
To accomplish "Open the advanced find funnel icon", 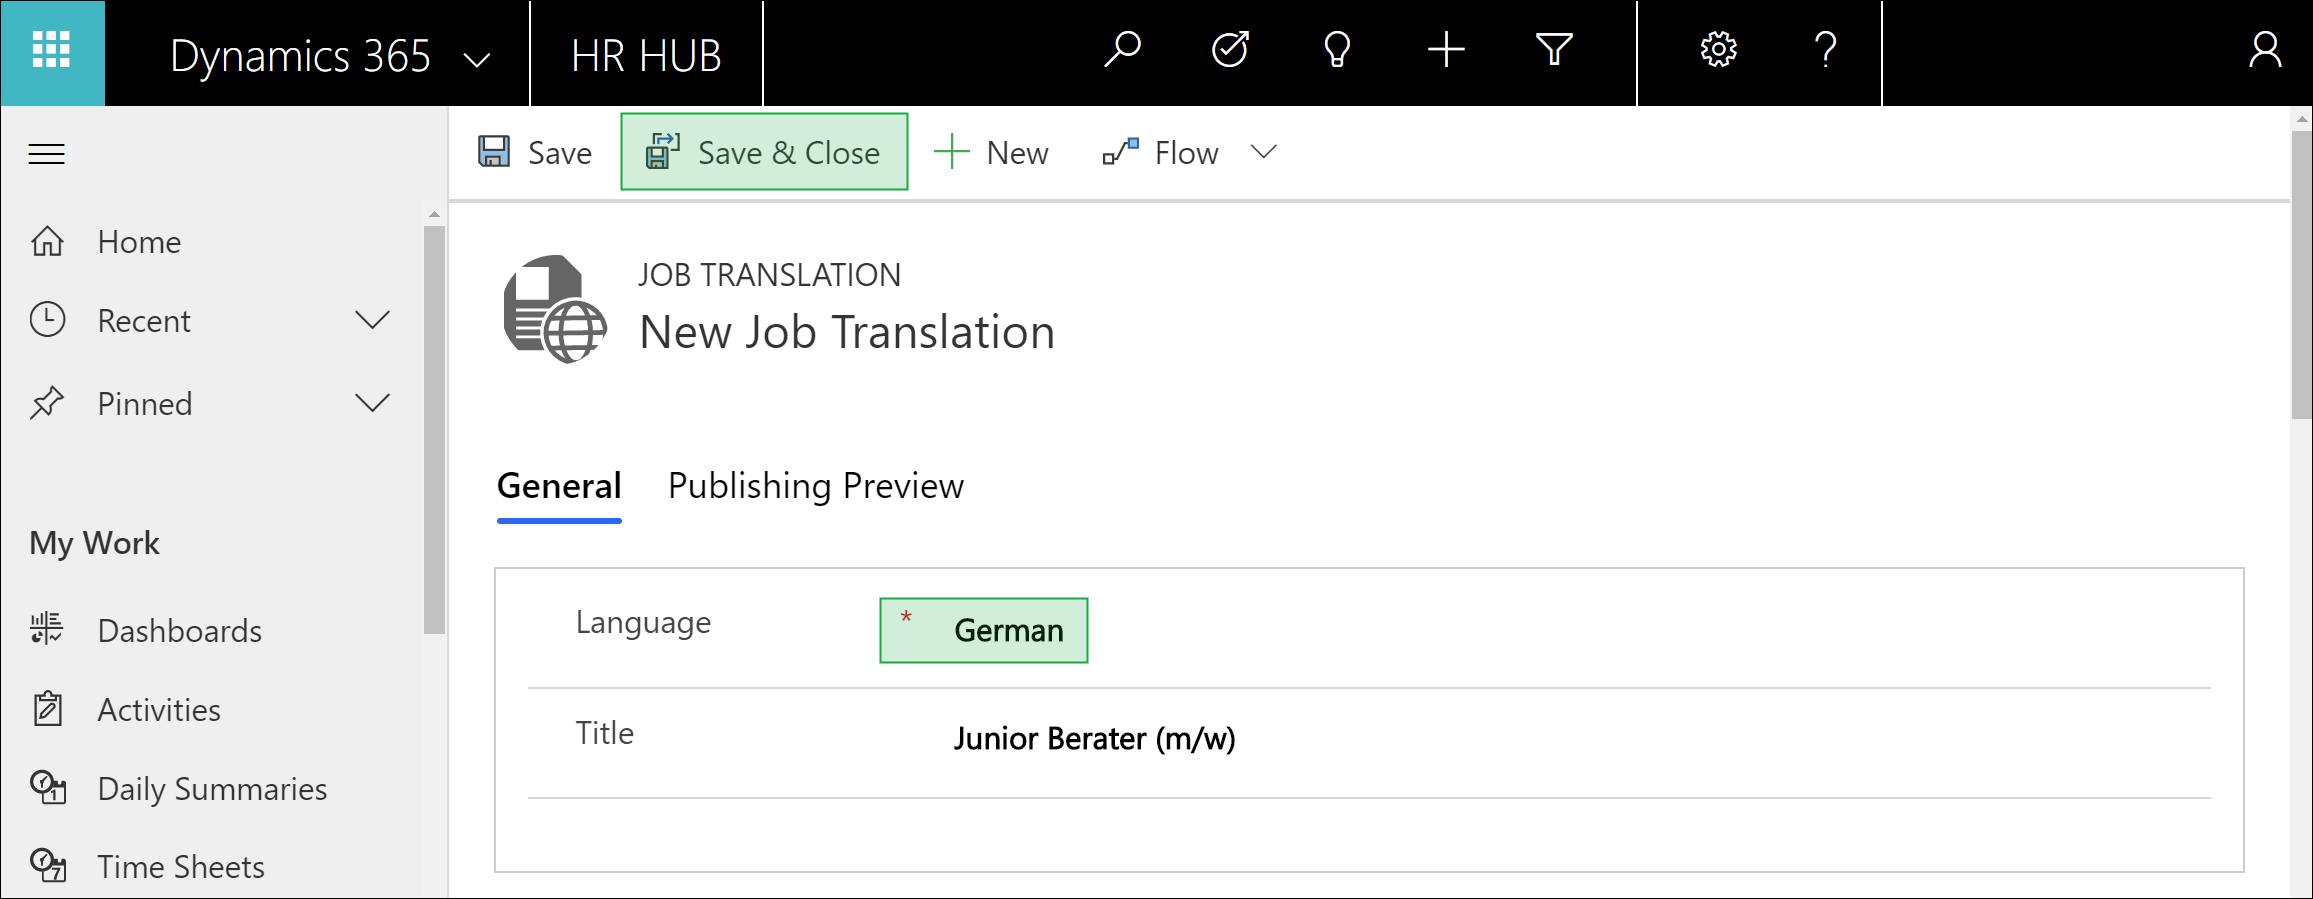I will [1554, 50].
